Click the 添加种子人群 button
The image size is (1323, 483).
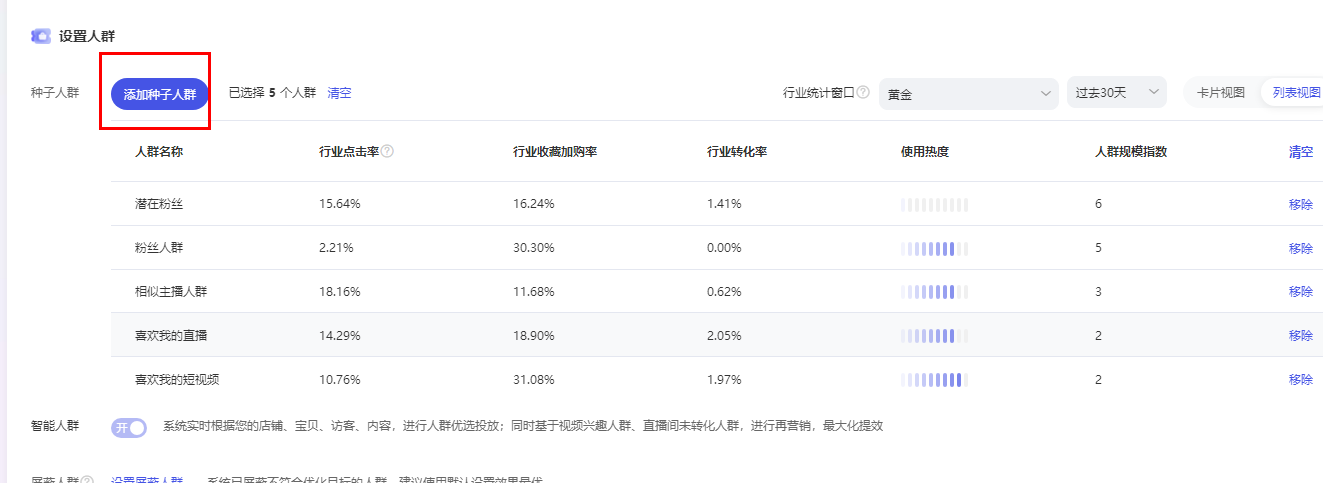(x=159, y=94)
